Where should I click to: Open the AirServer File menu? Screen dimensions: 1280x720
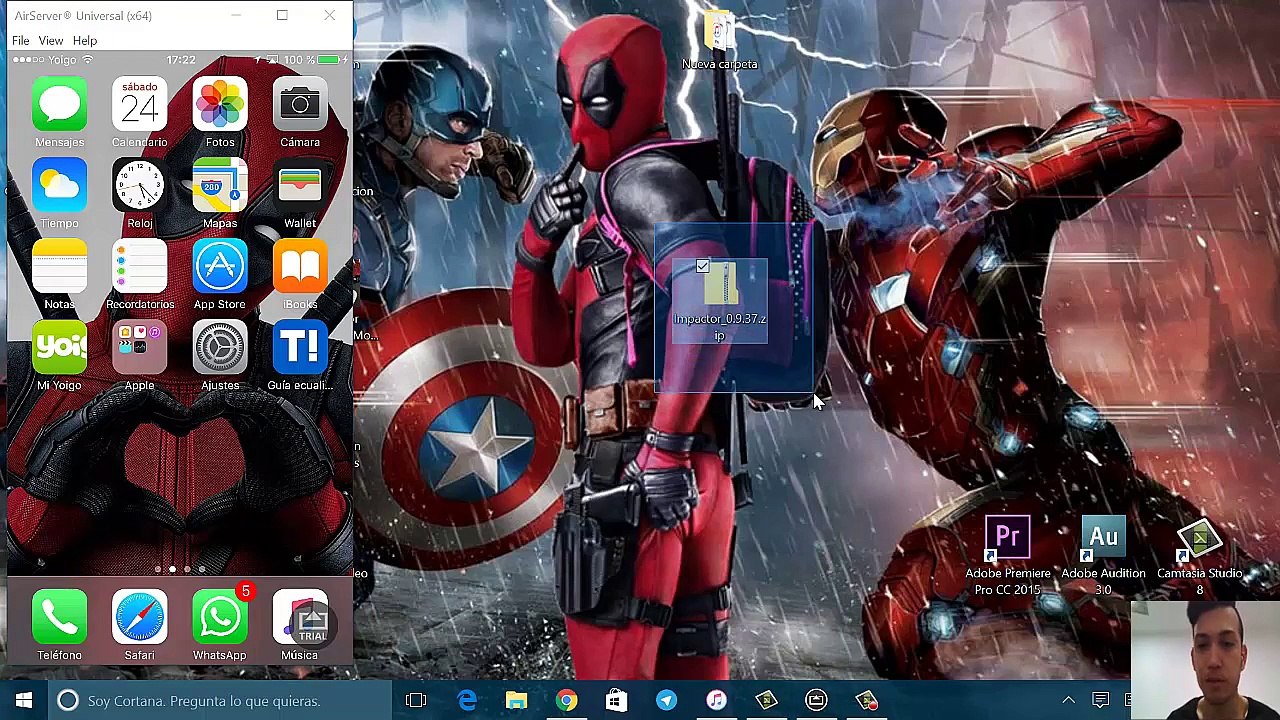pyautogui.click(x=20, y=41)
